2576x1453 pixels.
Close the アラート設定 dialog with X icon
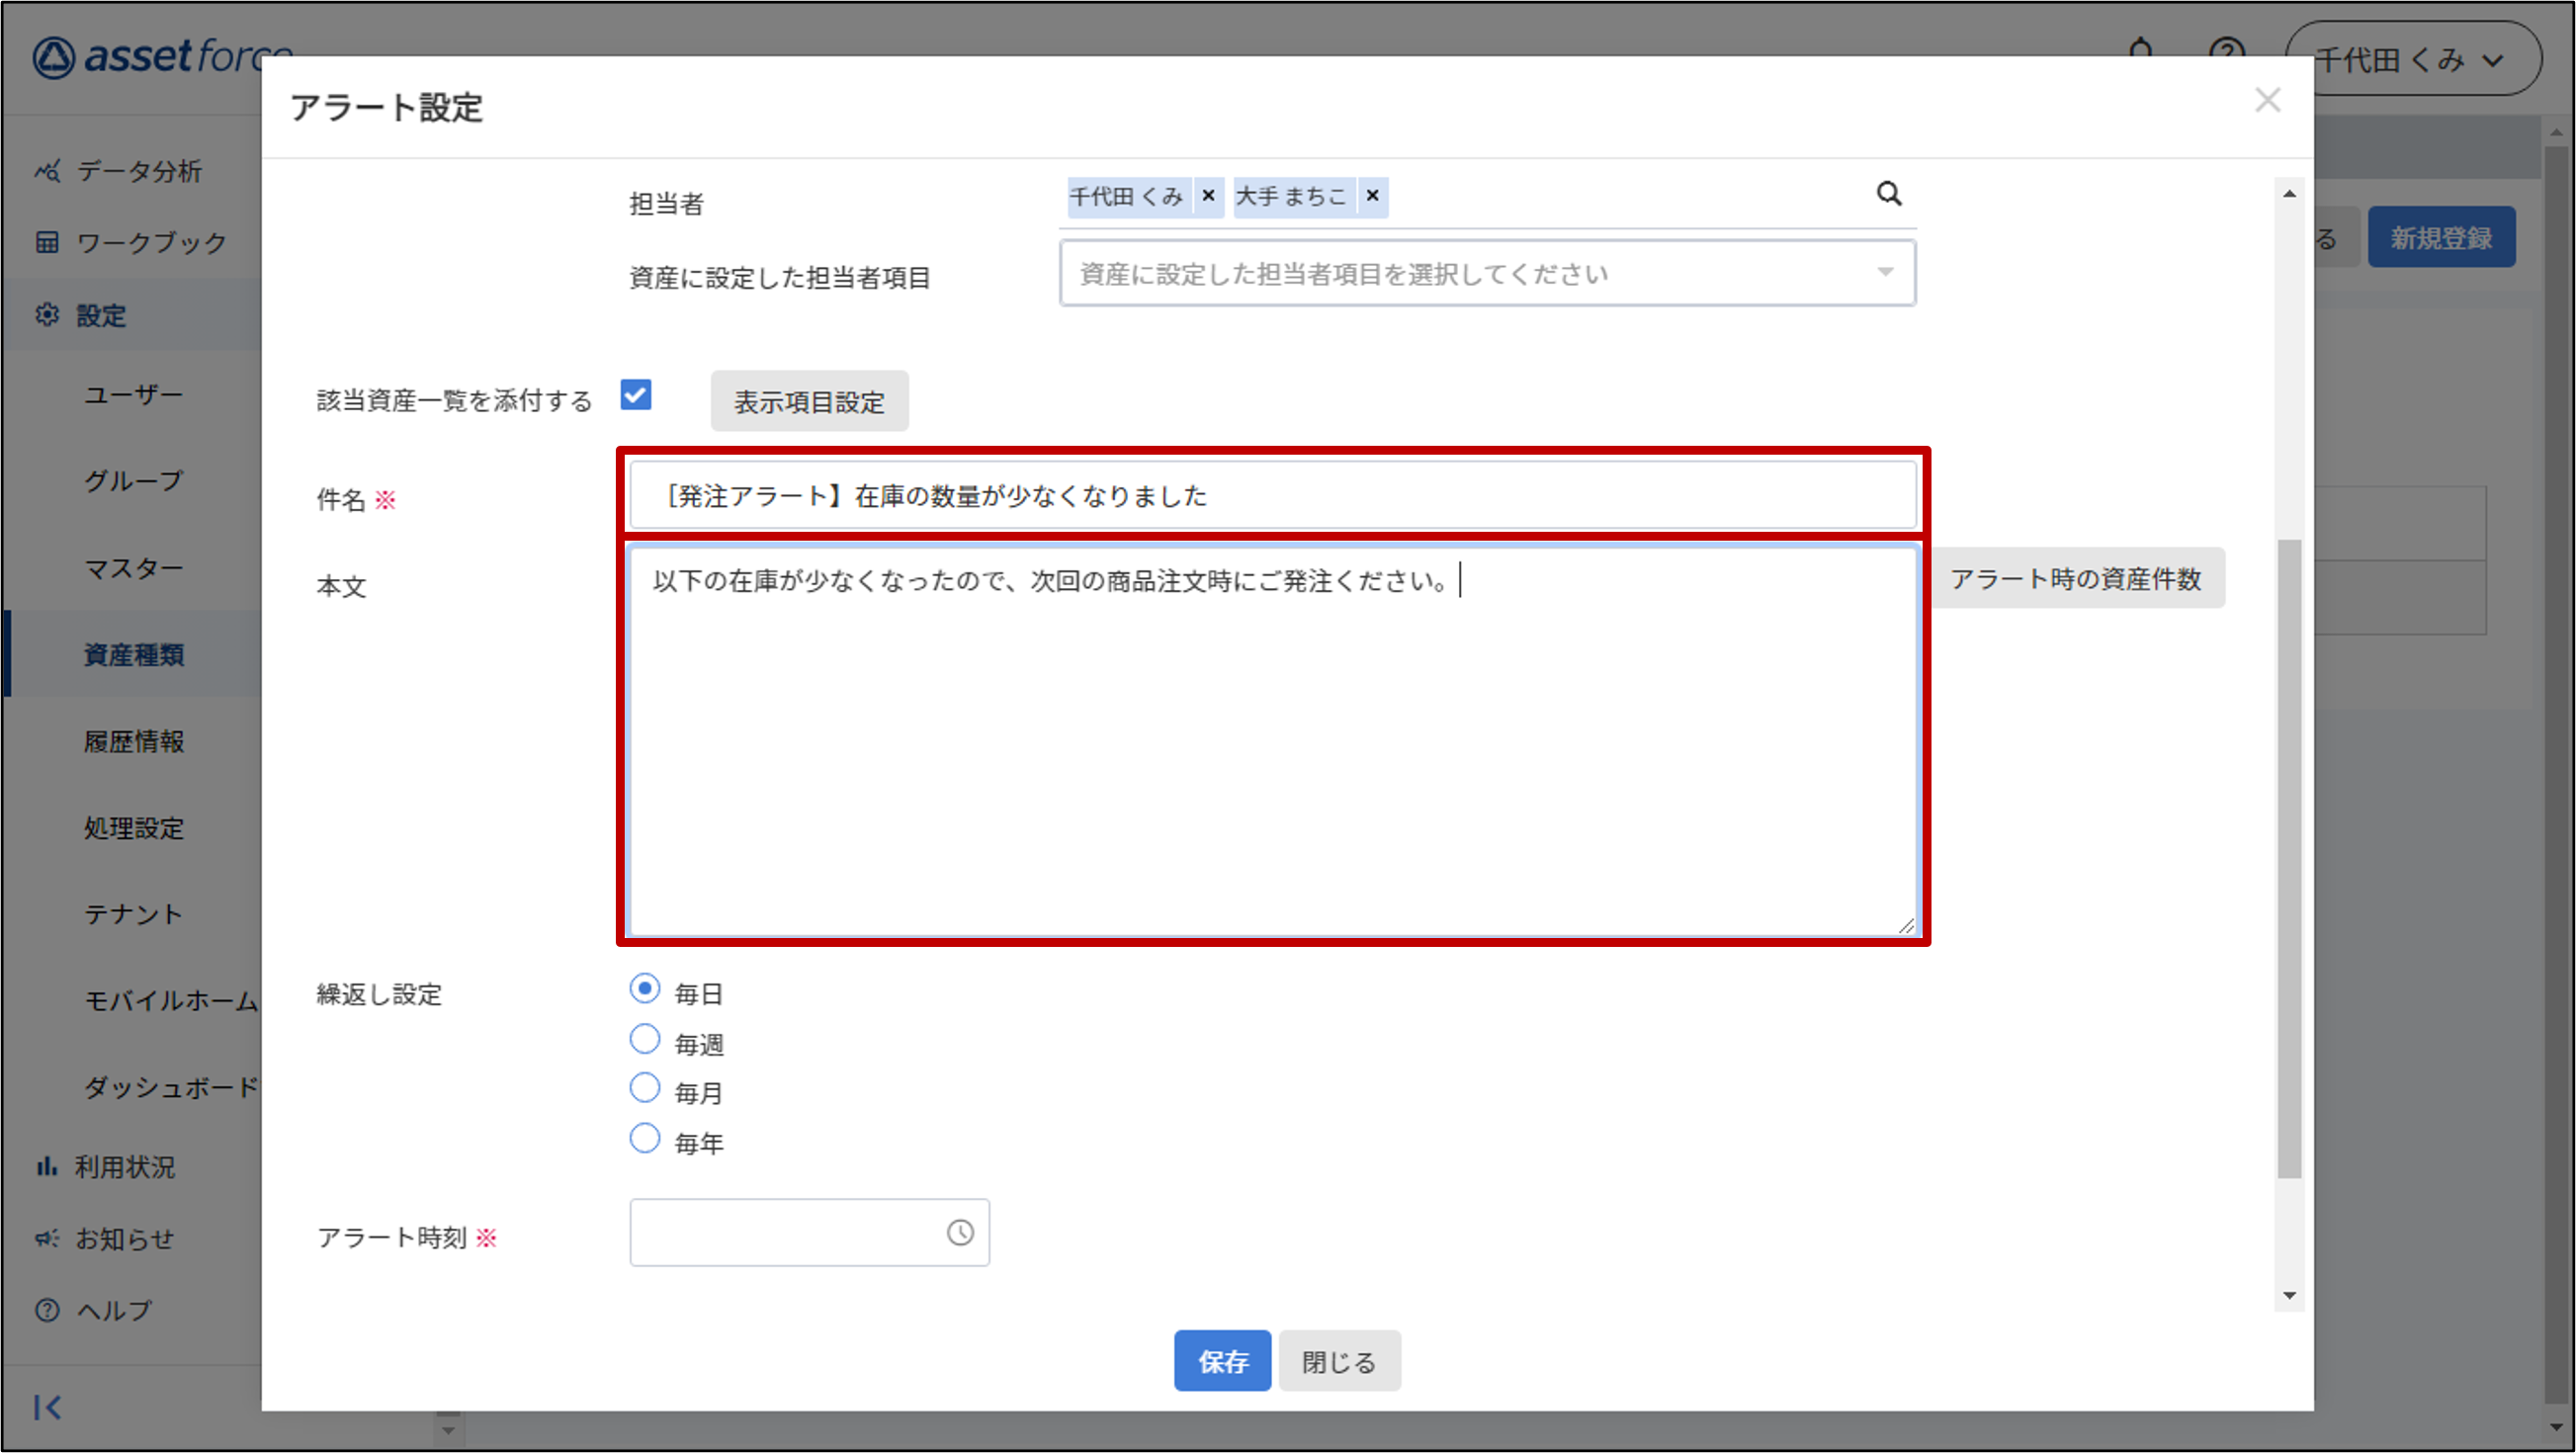coord(2267,100)
